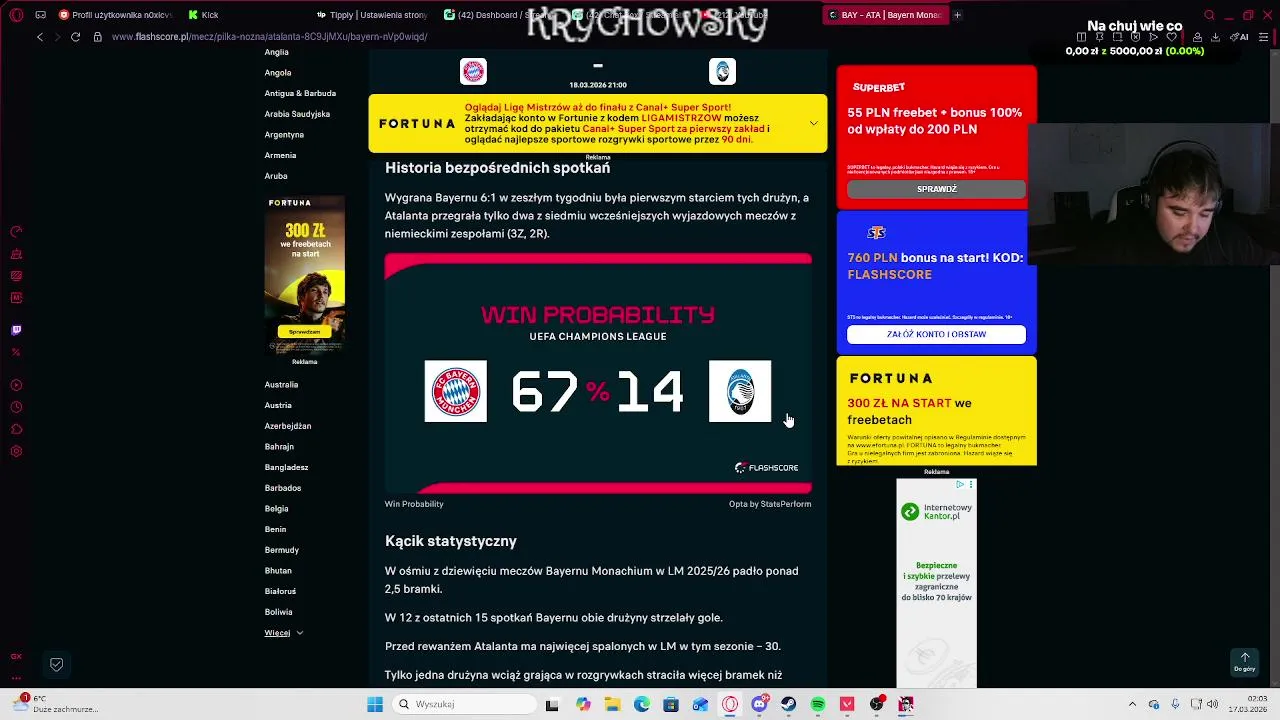
Task: Open Microsoft Store from the taskbar
Action: [x=671, y=704]
